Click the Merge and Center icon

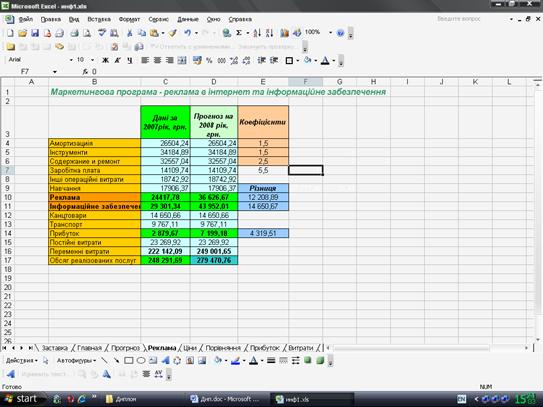click(182, 61)
